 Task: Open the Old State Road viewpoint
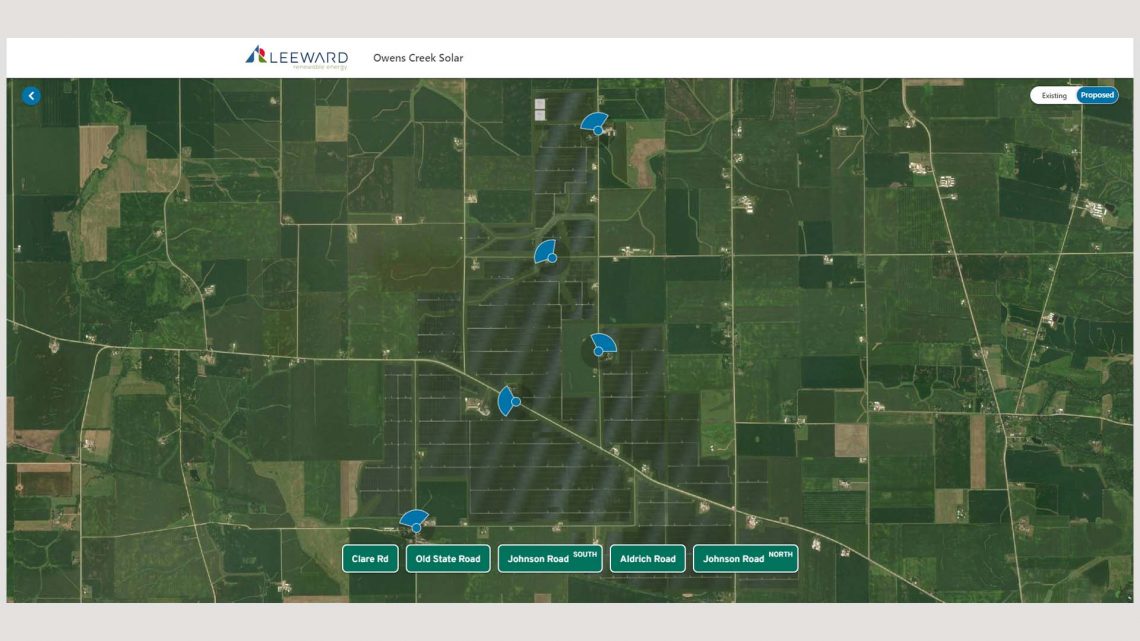point(448,559)
